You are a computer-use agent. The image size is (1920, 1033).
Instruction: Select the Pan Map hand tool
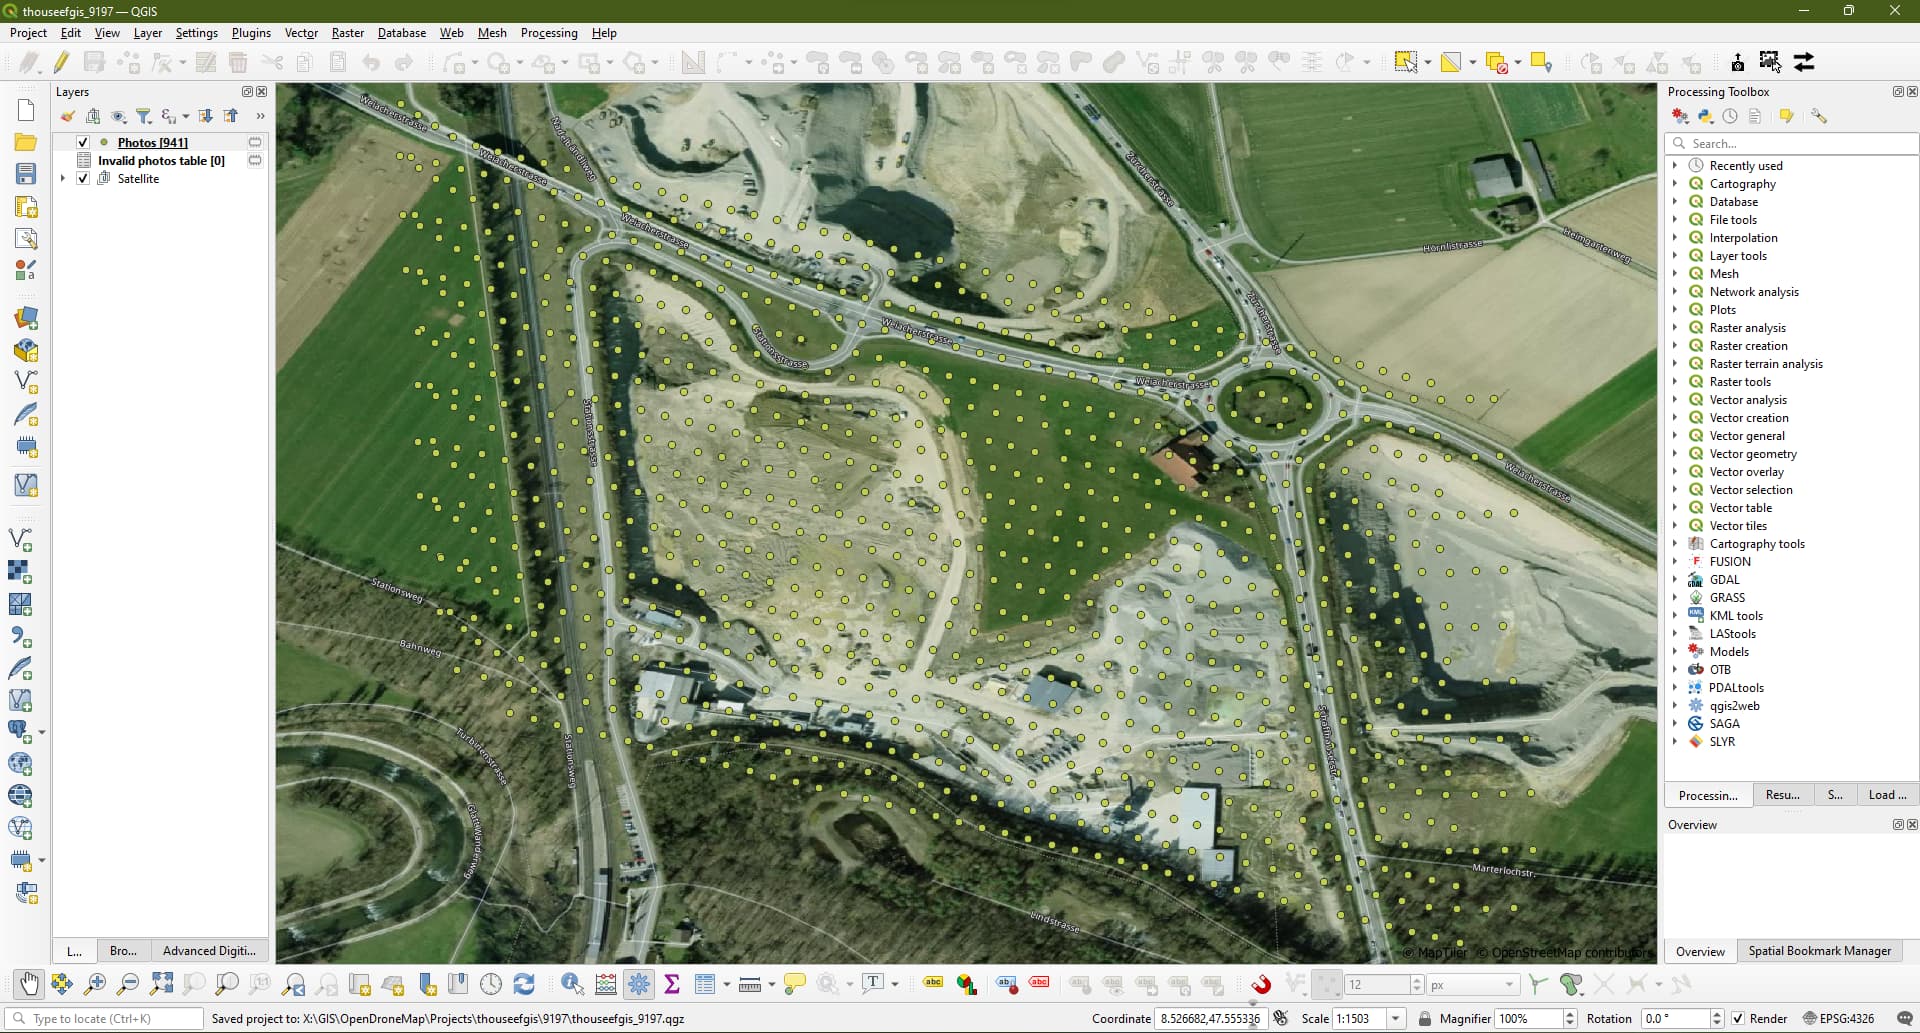coord(29,984)
